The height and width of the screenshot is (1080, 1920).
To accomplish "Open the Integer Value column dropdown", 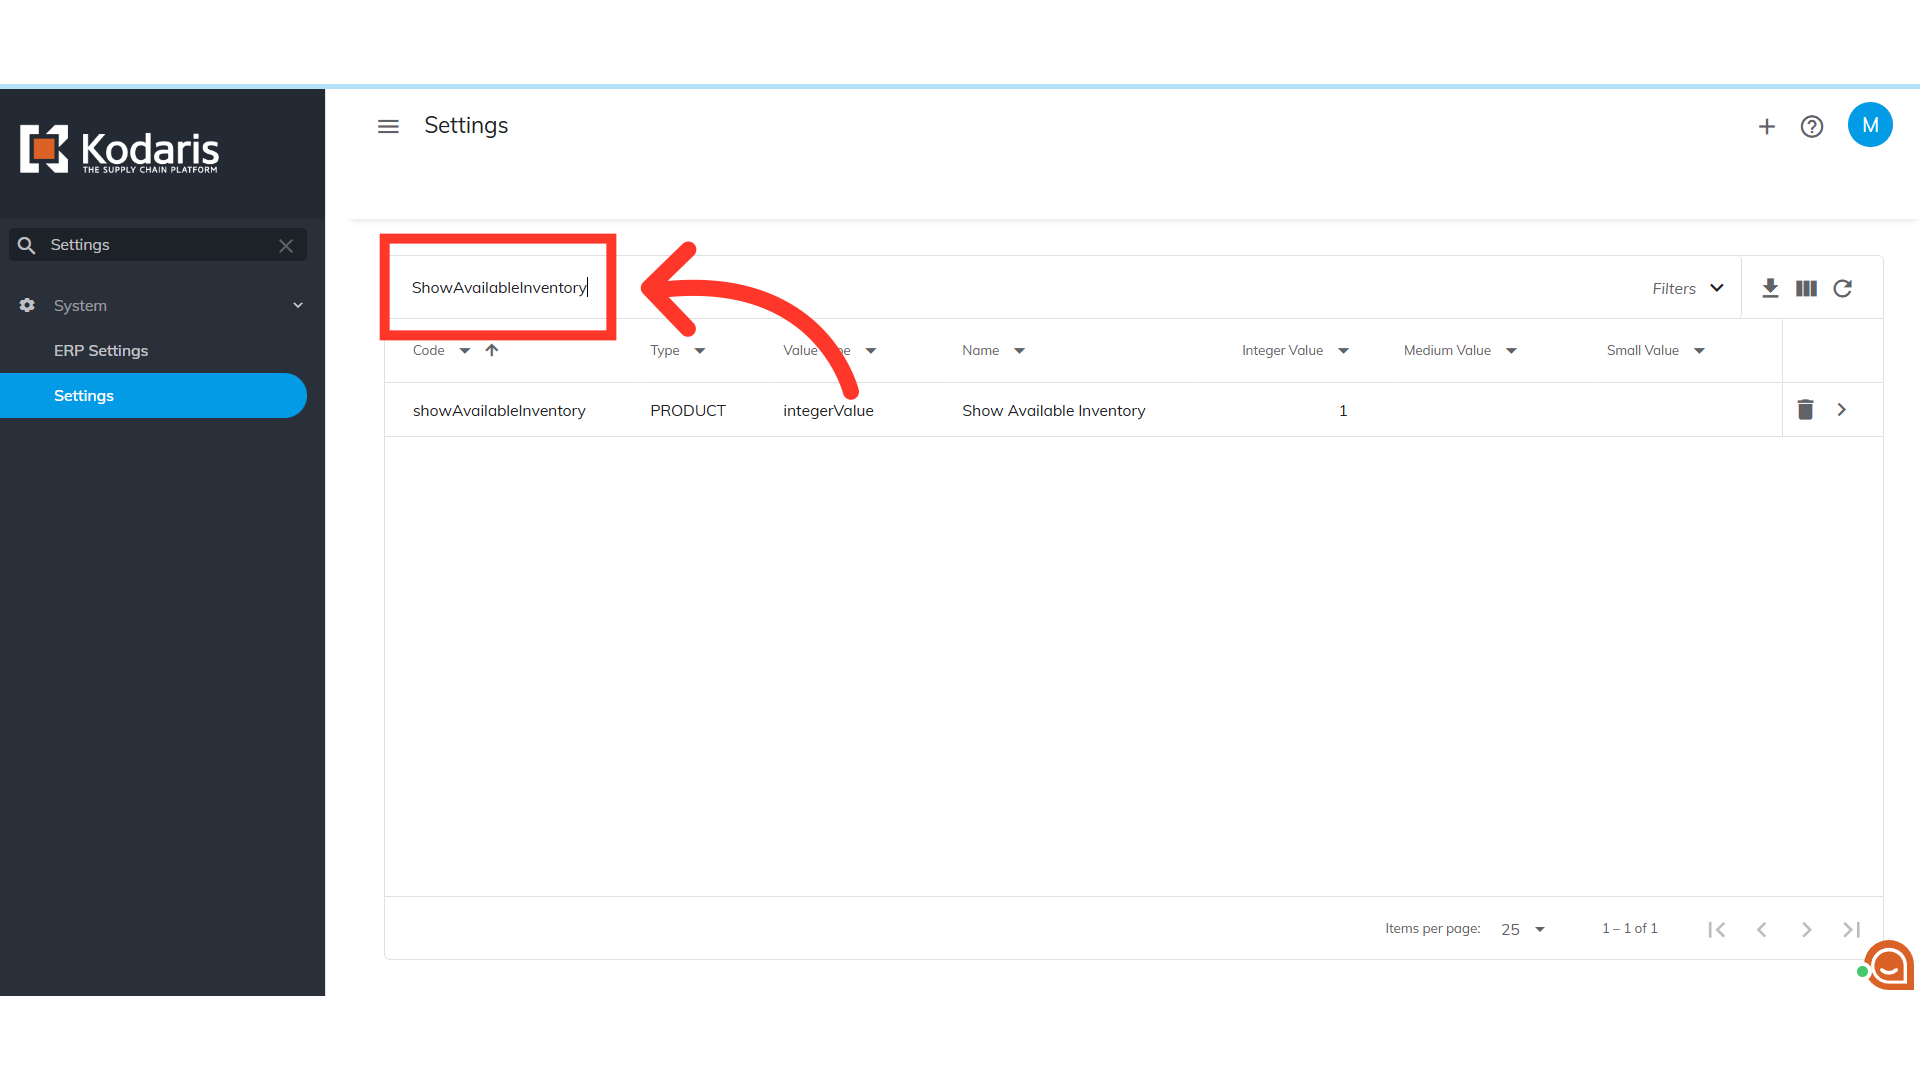I will [x=1343, y=351].
